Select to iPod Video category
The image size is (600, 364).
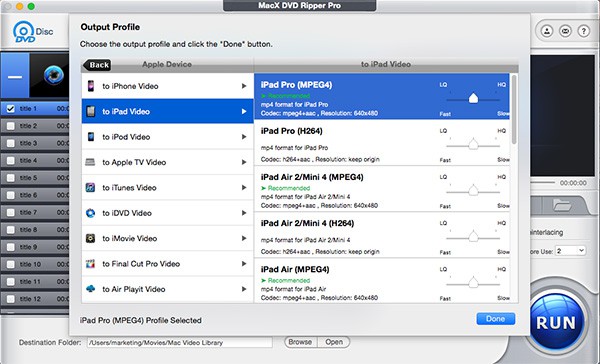167,137
